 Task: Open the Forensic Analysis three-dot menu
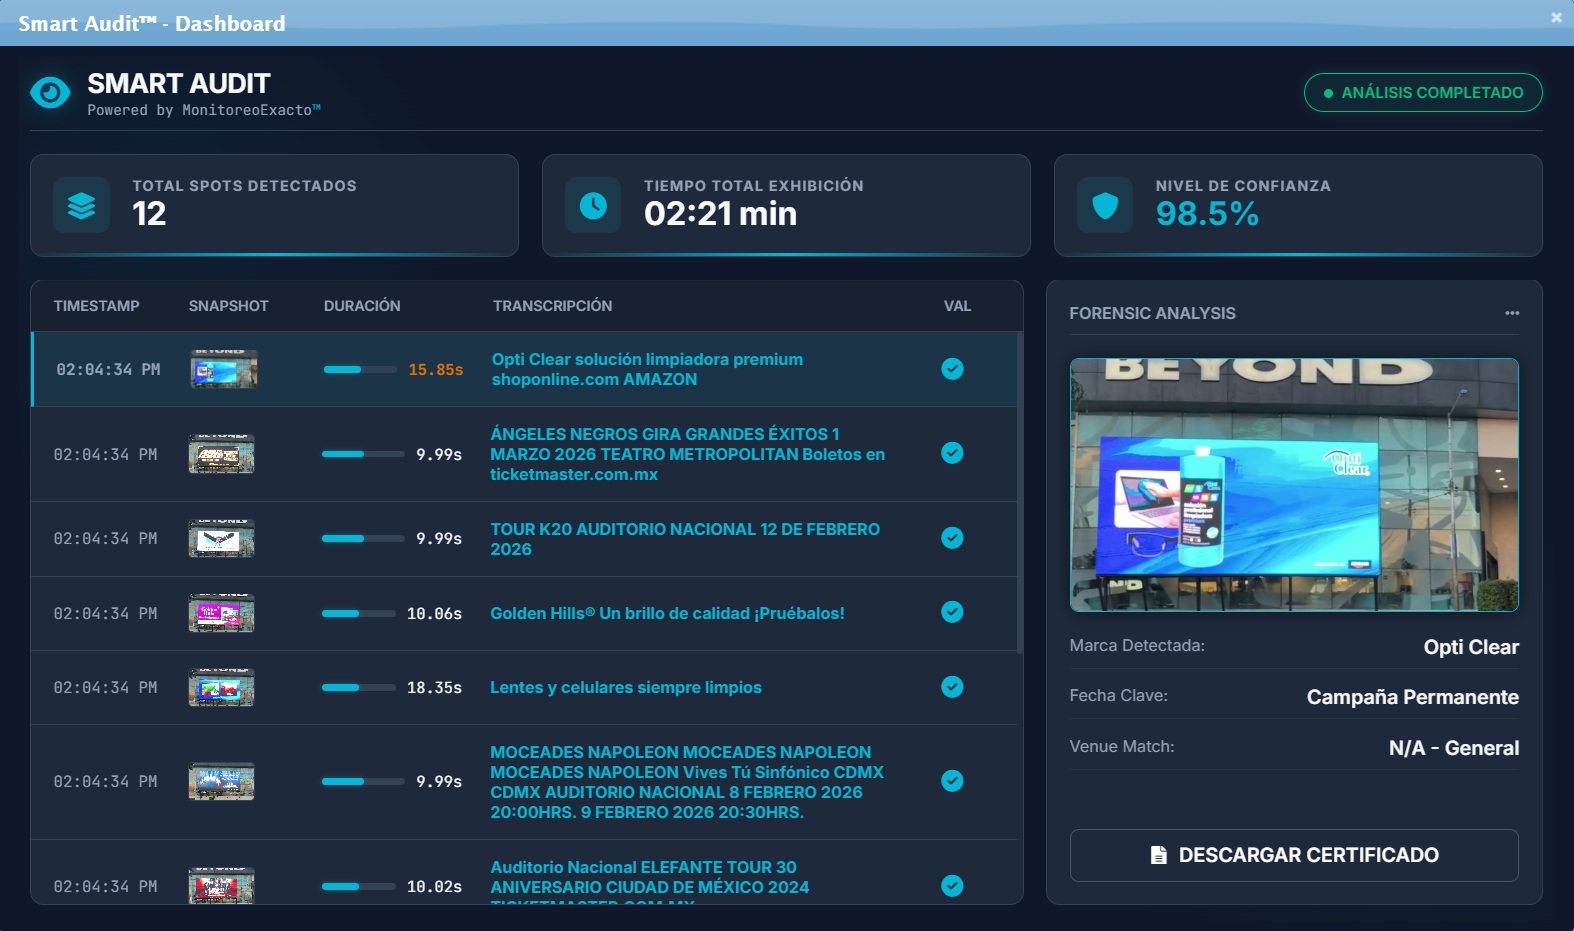tap(1512, 313)
